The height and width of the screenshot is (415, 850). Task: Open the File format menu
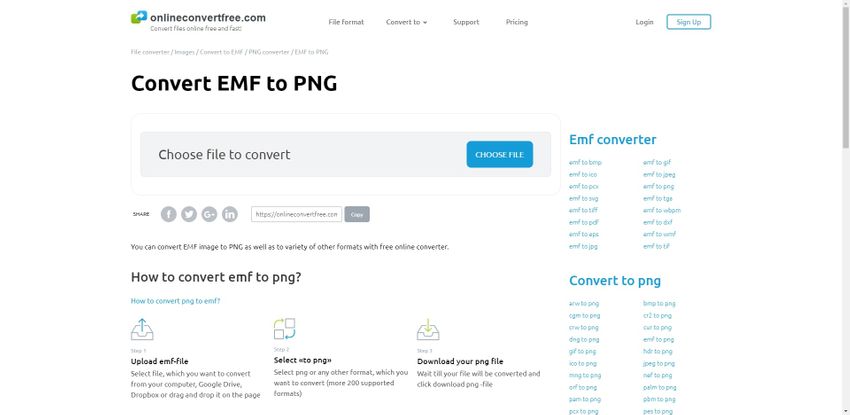click(x=346, y=22)
